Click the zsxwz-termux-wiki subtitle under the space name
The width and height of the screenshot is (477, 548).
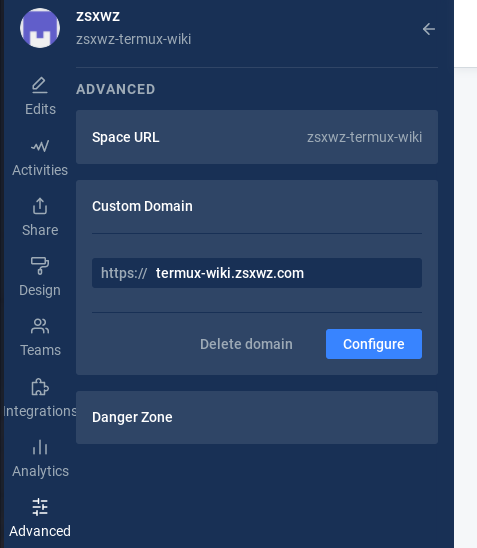(x=133, y=39)
